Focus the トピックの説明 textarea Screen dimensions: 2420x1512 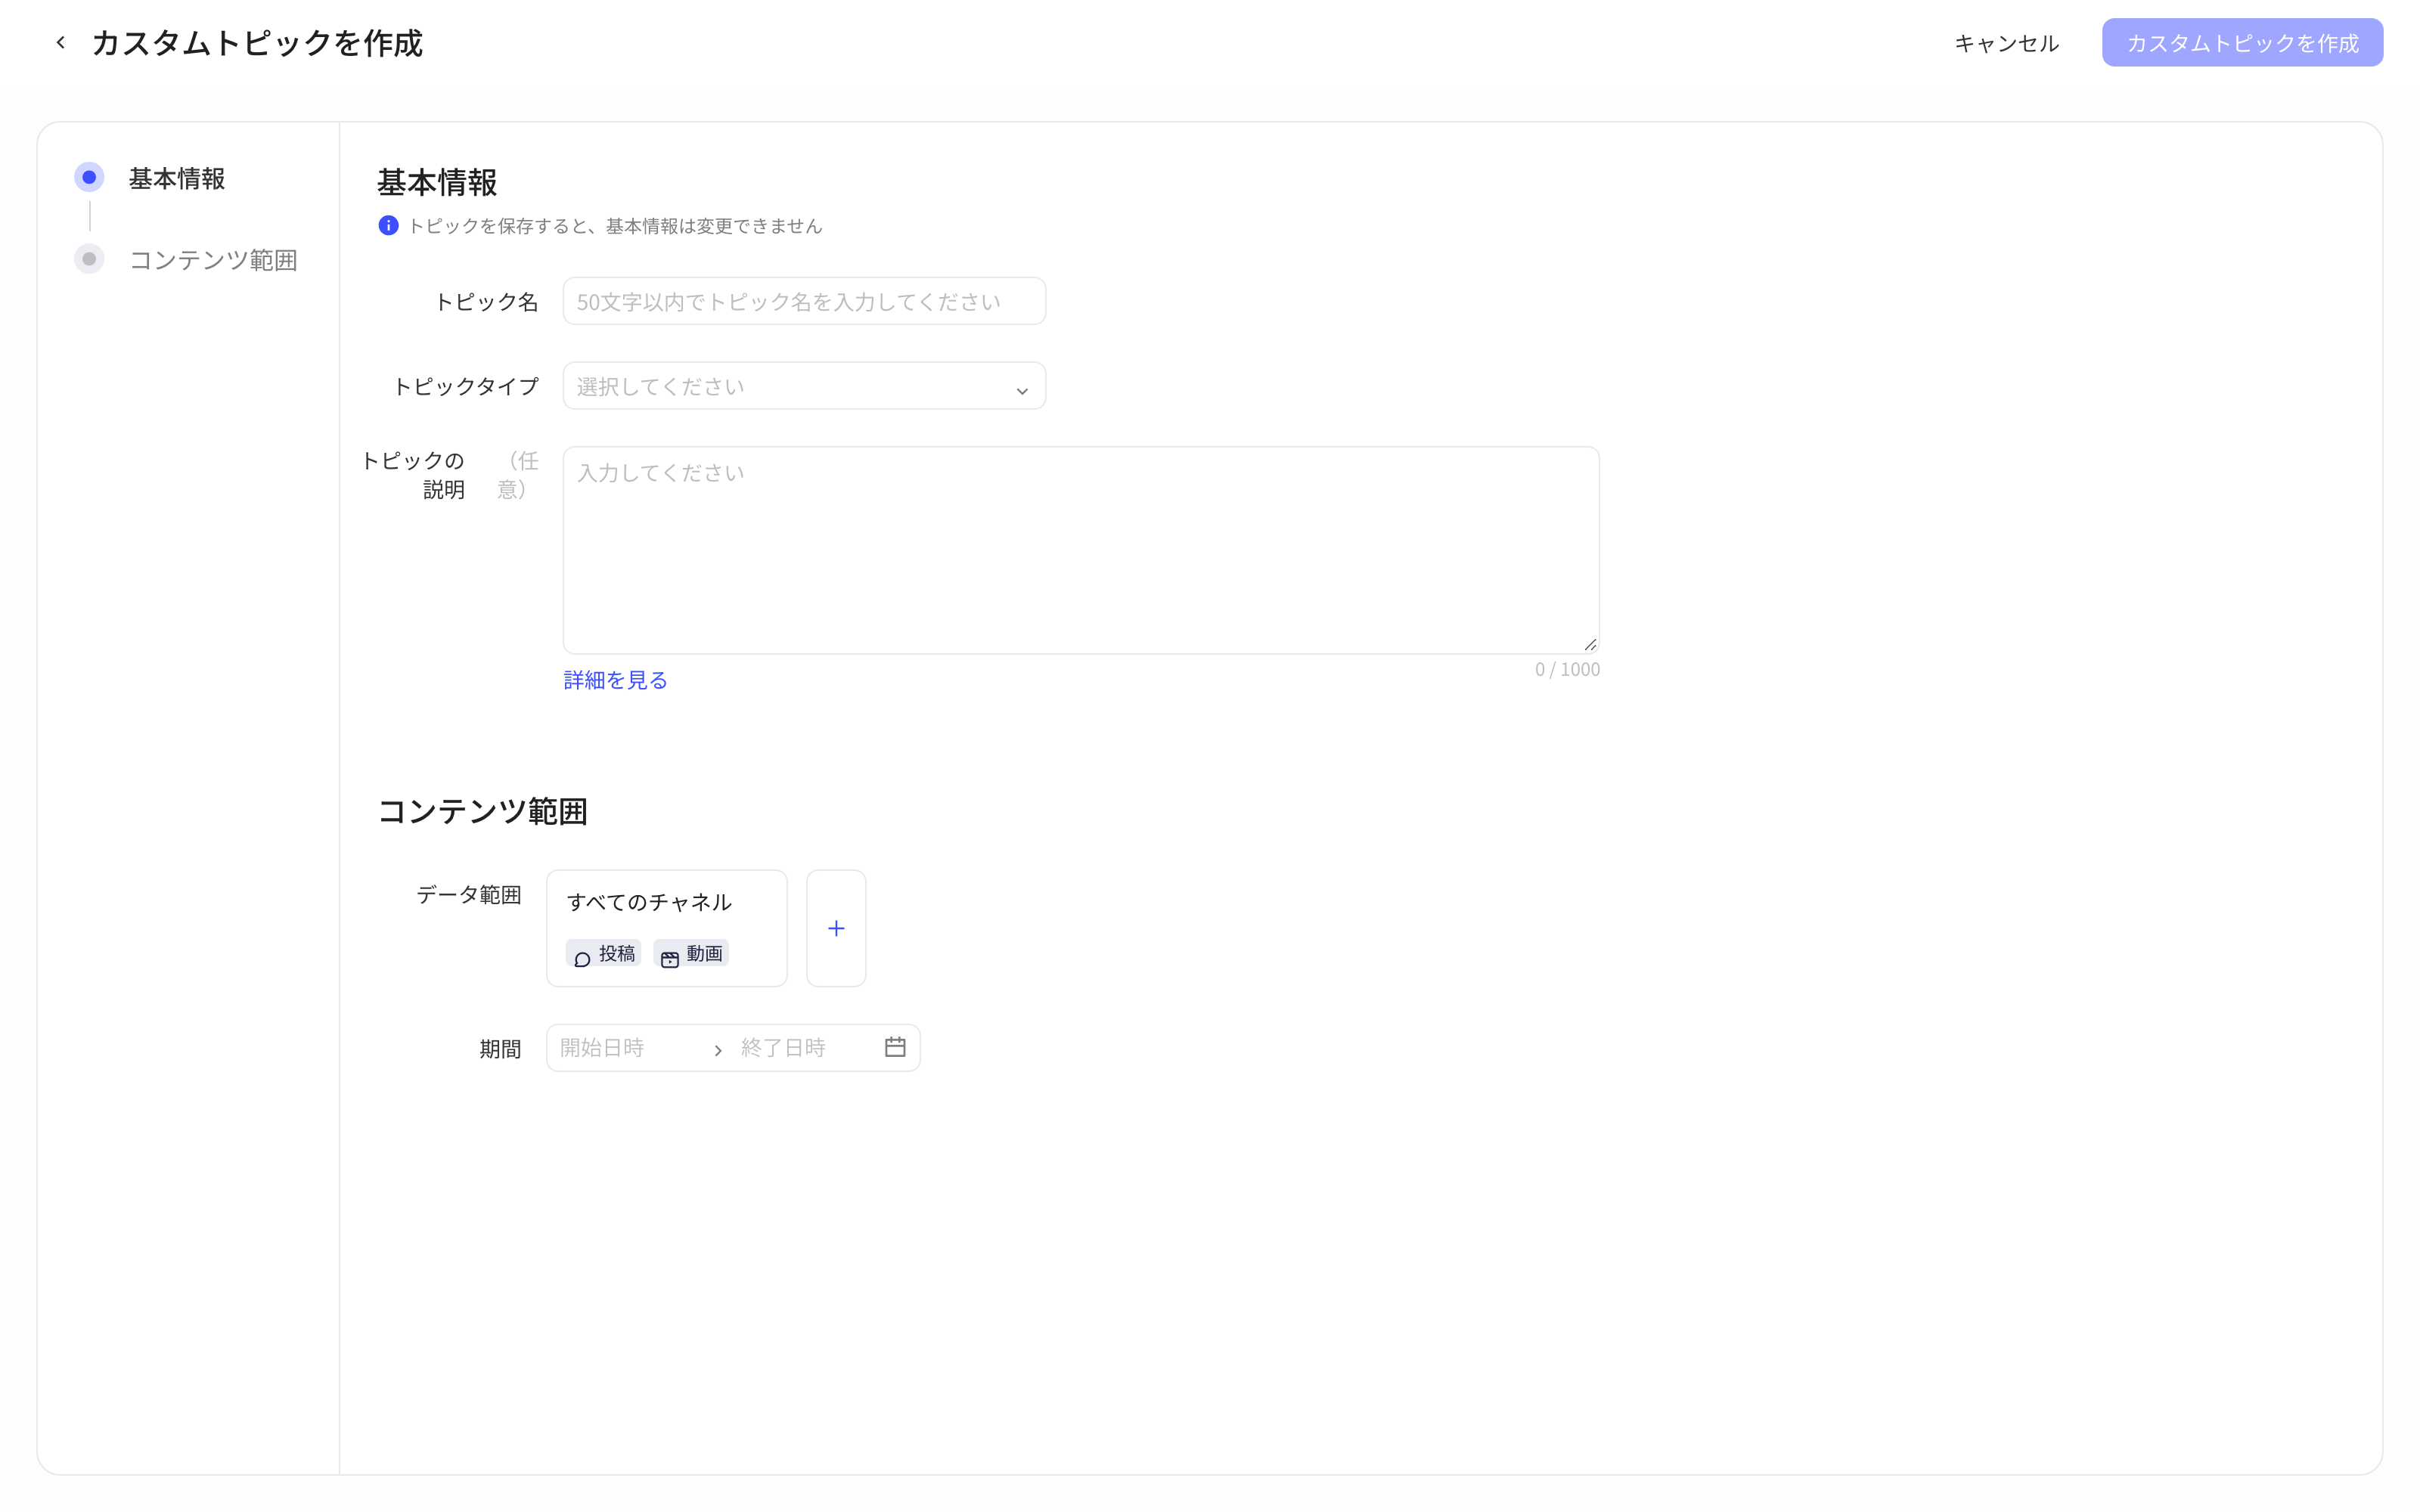point(1081,550)
